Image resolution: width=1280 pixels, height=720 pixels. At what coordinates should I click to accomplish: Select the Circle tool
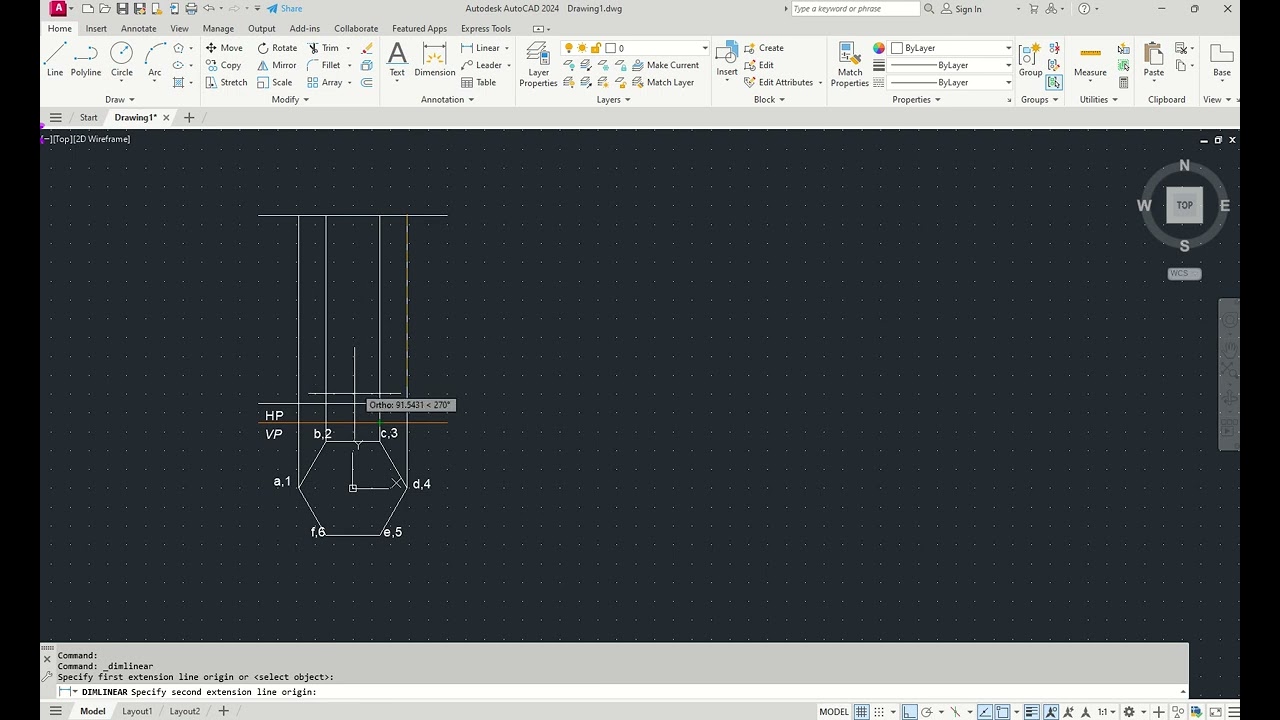[122, 59]
